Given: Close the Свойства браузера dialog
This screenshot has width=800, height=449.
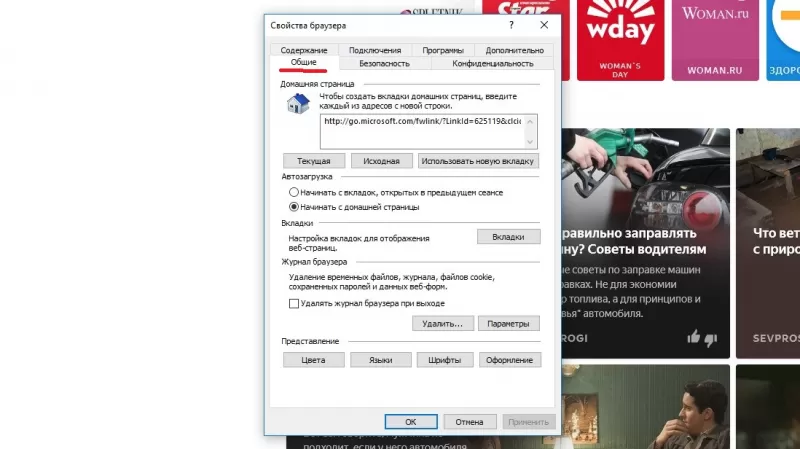Looking at the screenshot, I should pyautogui.click(x=544, y=25).
